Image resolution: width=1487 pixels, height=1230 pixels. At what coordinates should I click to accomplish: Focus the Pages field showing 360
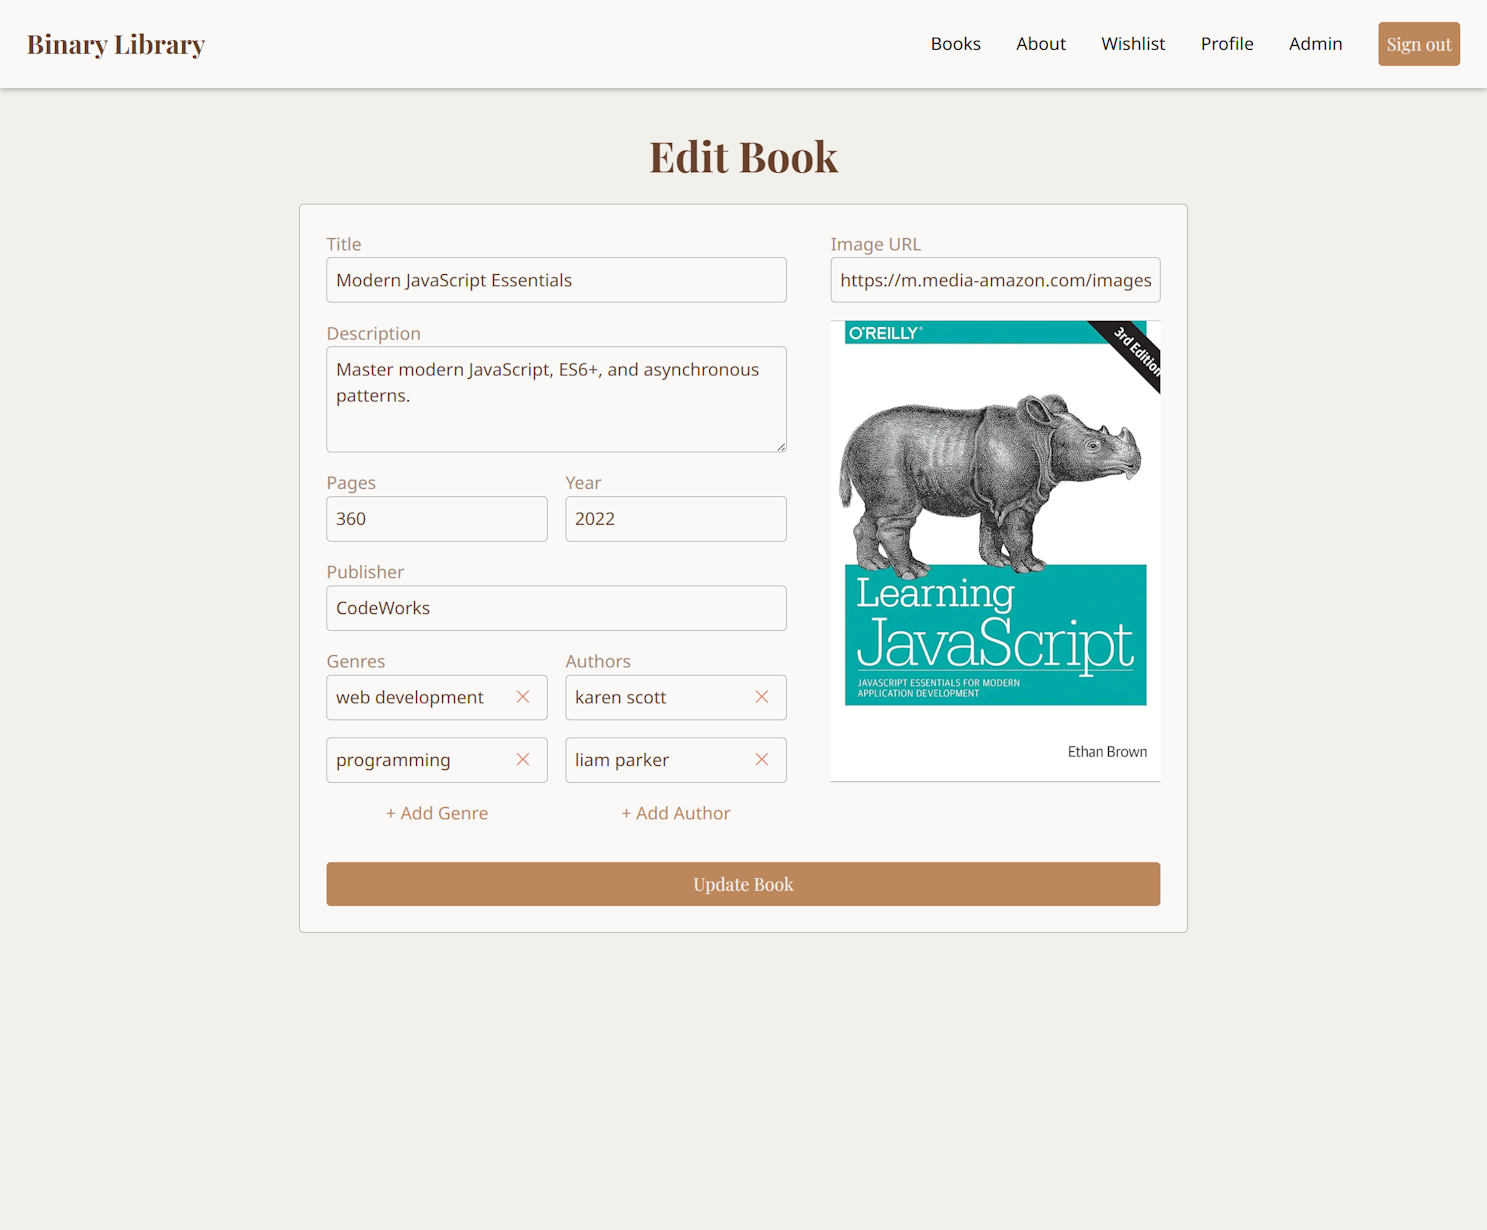(x=437, y=519)
